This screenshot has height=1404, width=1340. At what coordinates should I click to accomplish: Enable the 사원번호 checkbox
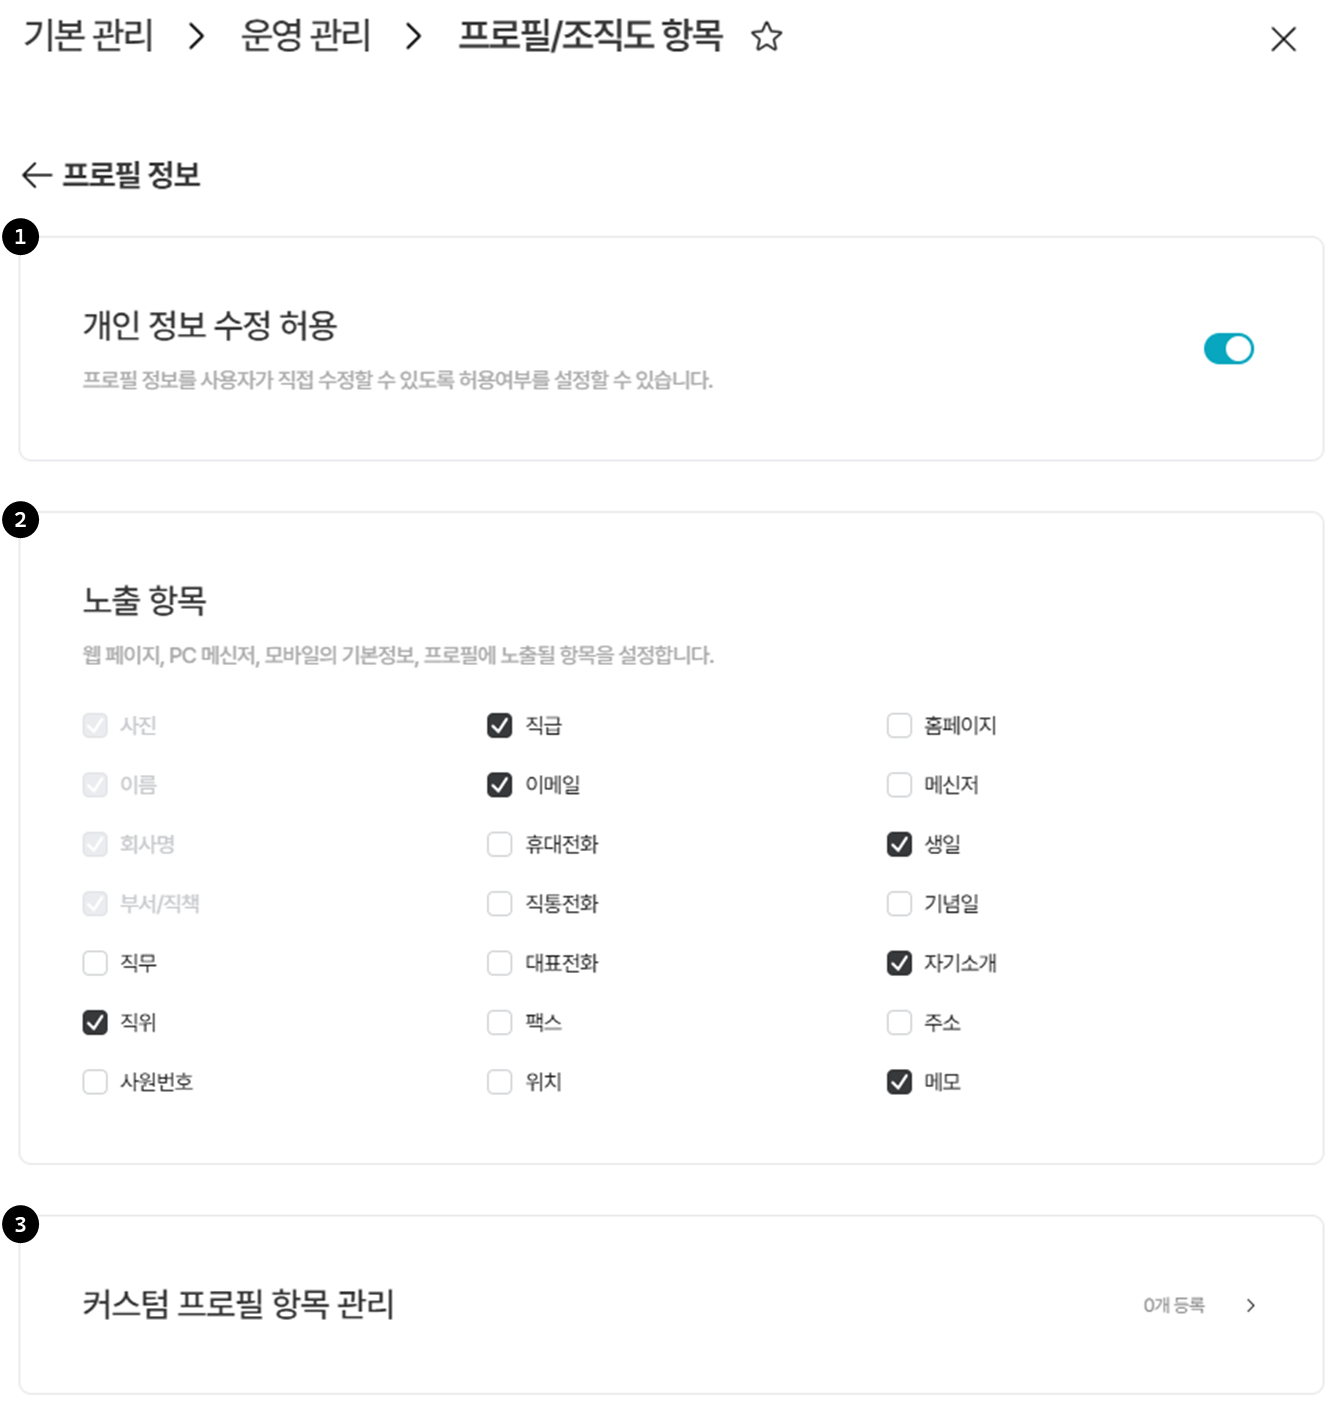[95, 1082]
